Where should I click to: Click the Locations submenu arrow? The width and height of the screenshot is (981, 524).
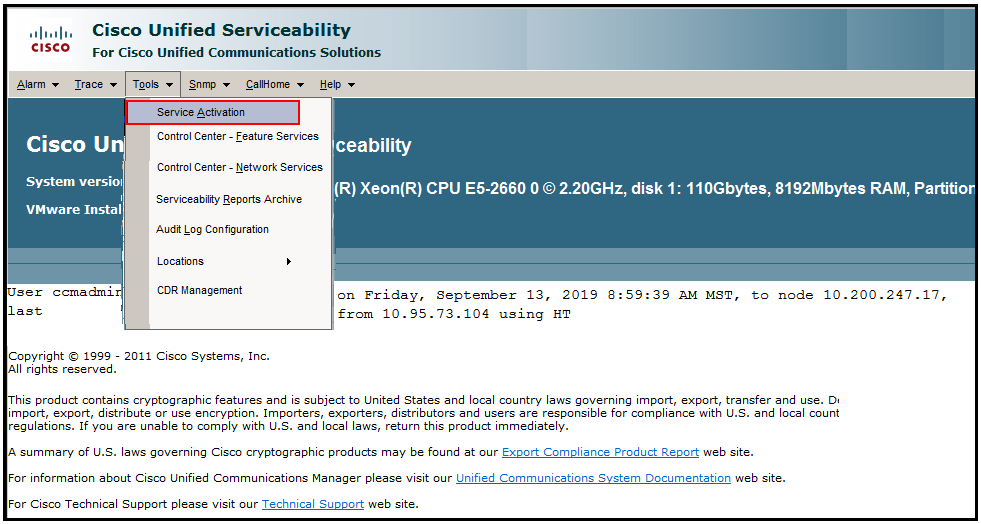(x=289, y=261)
